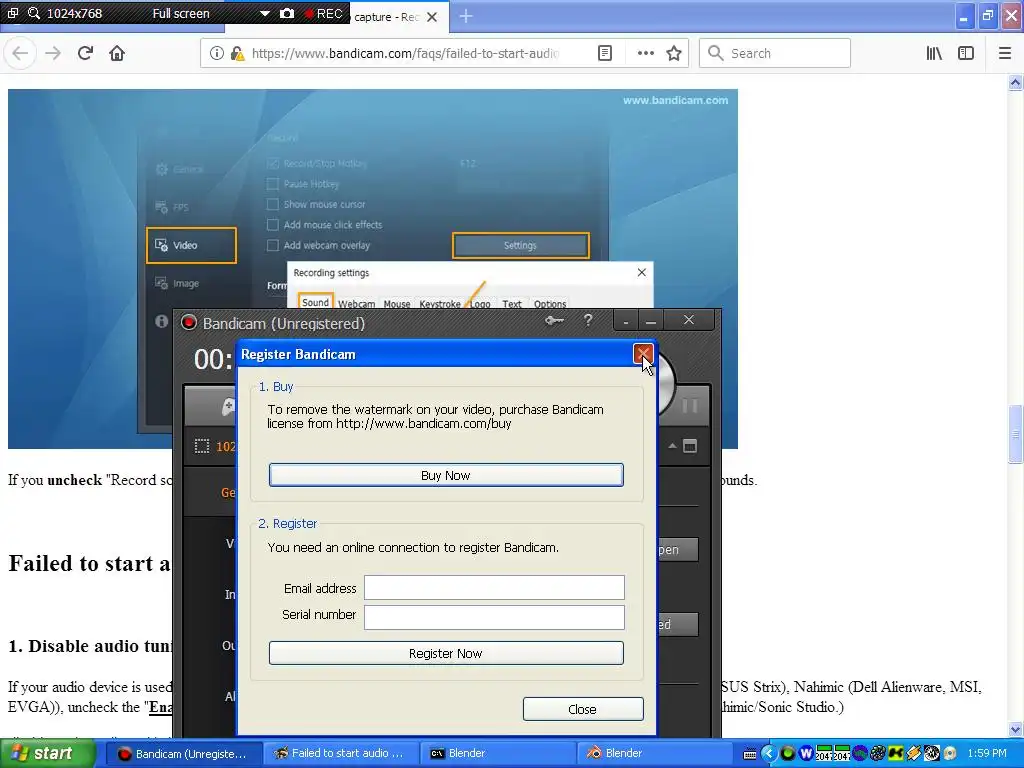
Task: Open Bandicam help question mark icon
Action: click(588, 319)
